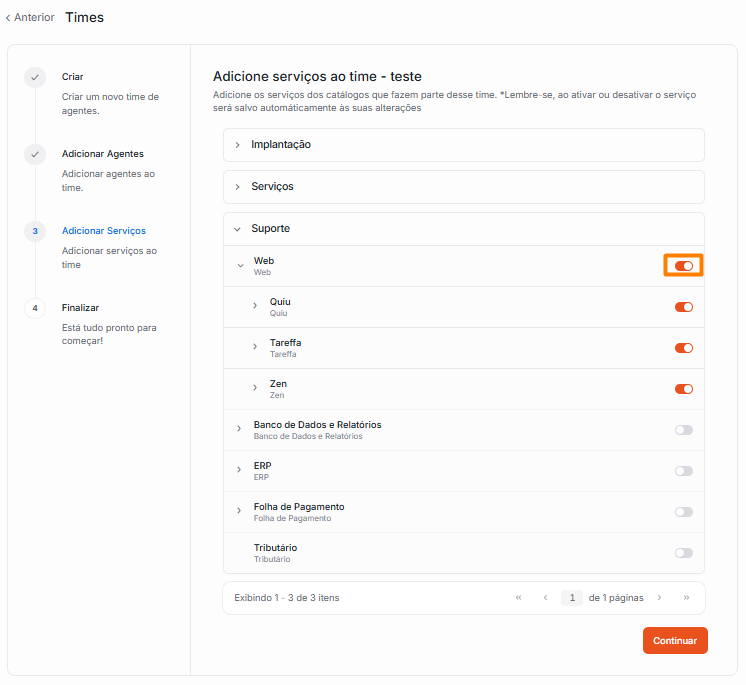Turn off the Quiu service toggle
Viewport: 746px width, 685px height.
pos(684,307)
